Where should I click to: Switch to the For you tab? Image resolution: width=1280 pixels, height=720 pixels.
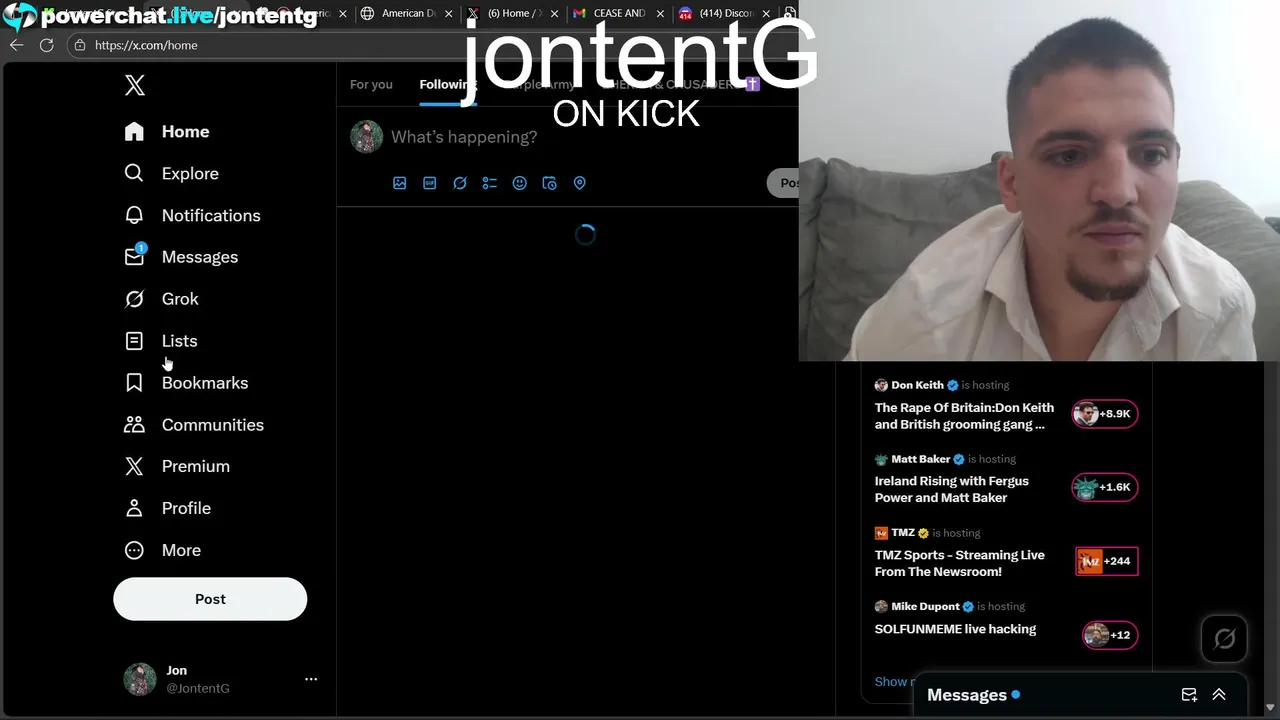coord(371,85)
